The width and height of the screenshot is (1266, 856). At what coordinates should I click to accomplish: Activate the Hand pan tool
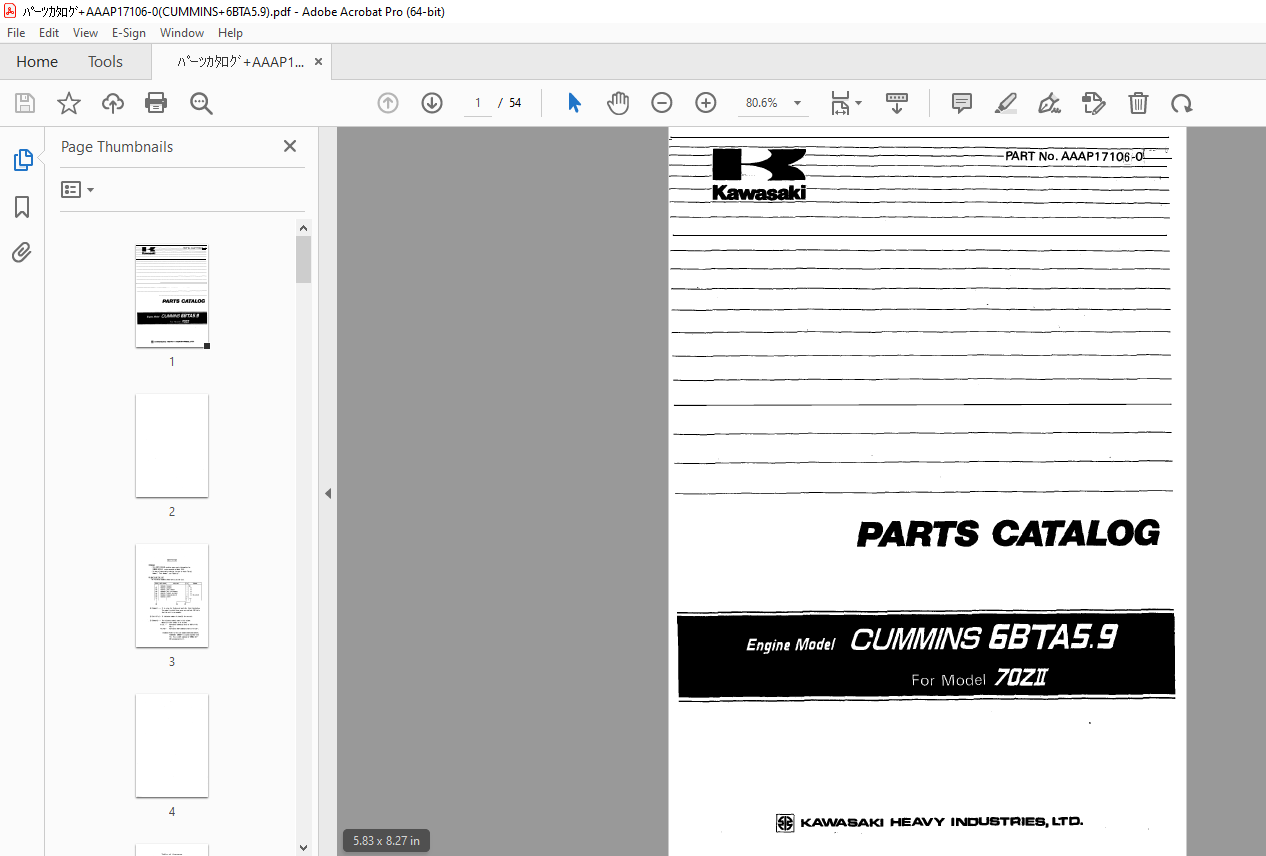coord(618,103)
